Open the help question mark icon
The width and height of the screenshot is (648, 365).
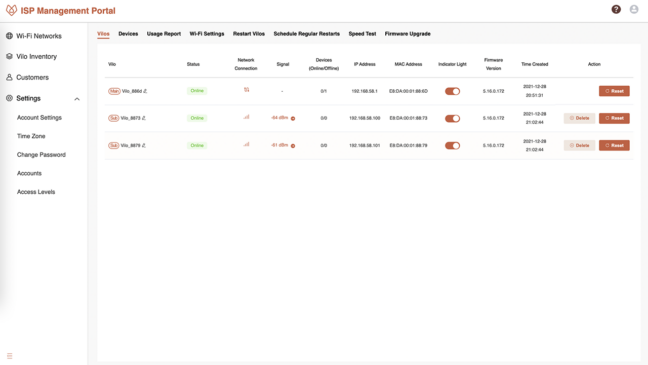(x=616, y=9)
